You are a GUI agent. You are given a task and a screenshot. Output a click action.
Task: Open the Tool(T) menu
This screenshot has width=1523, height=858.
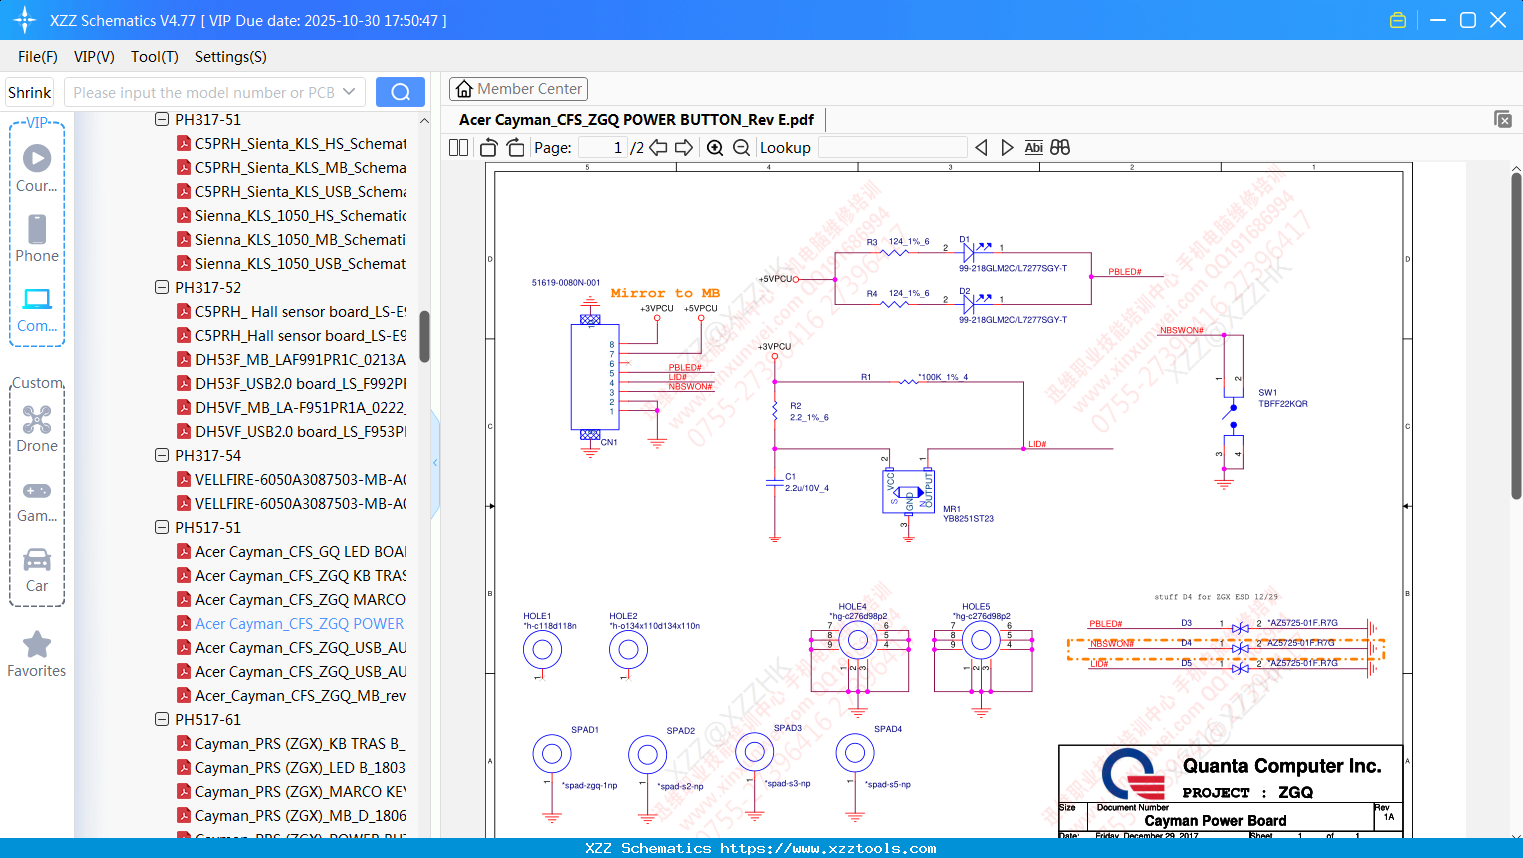pyautogui.click(x=154, y=57)
